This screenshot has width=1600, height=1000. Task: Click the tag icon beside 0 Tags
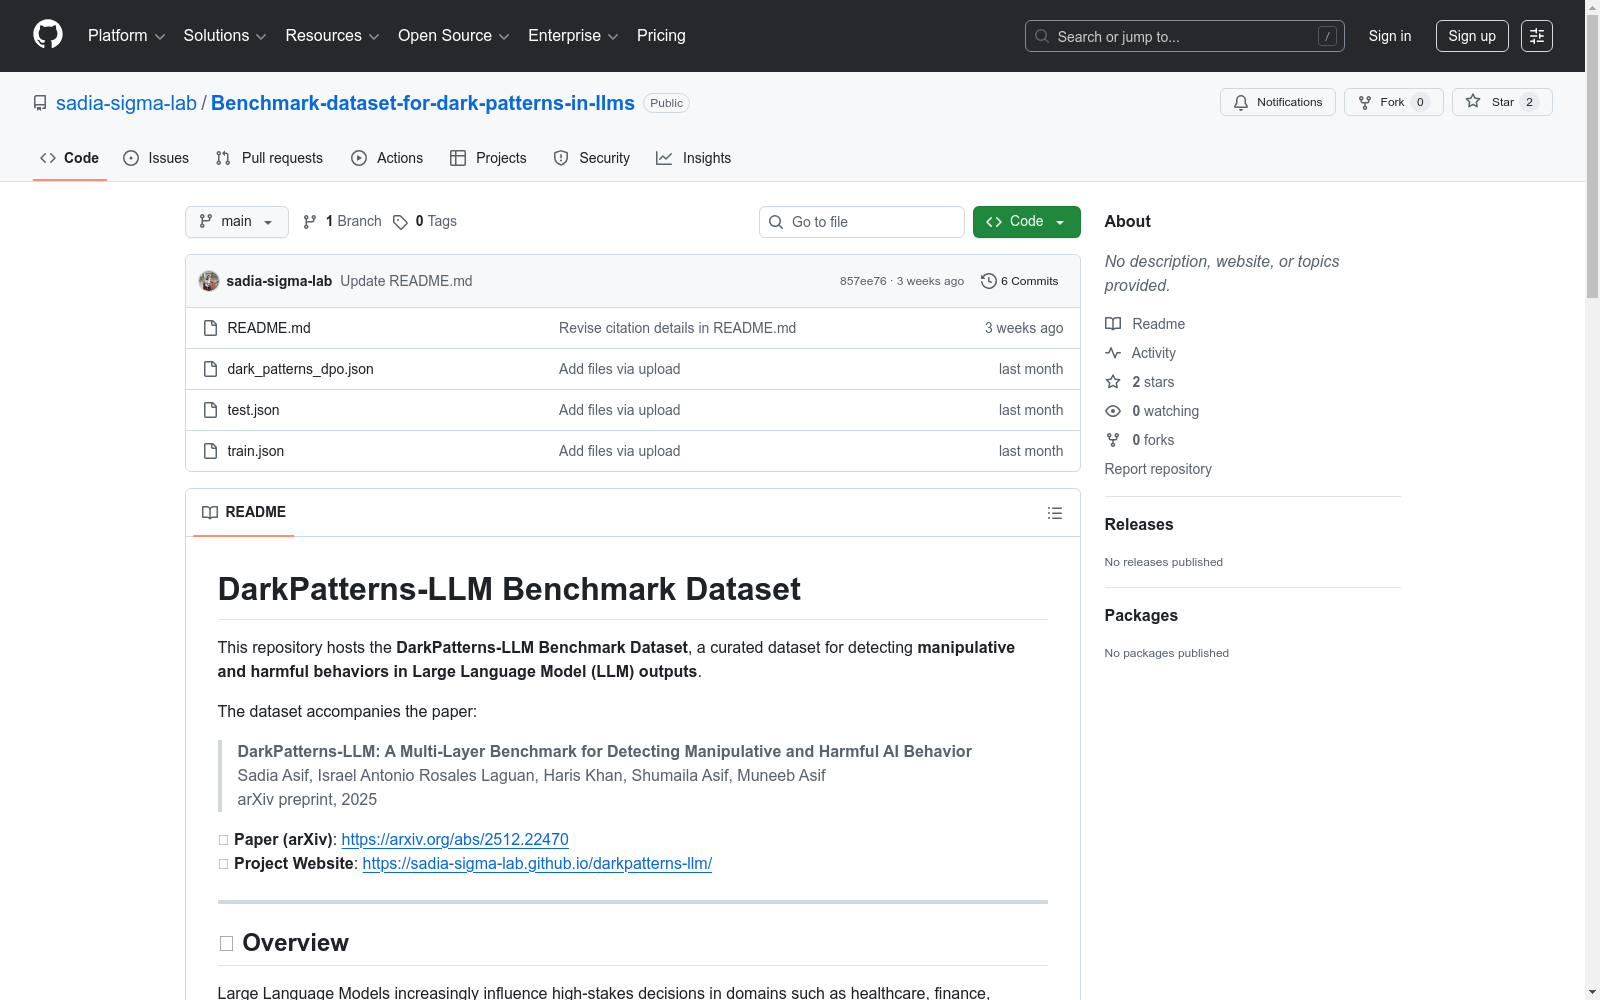pyautogui.click(x=400, y=222)
